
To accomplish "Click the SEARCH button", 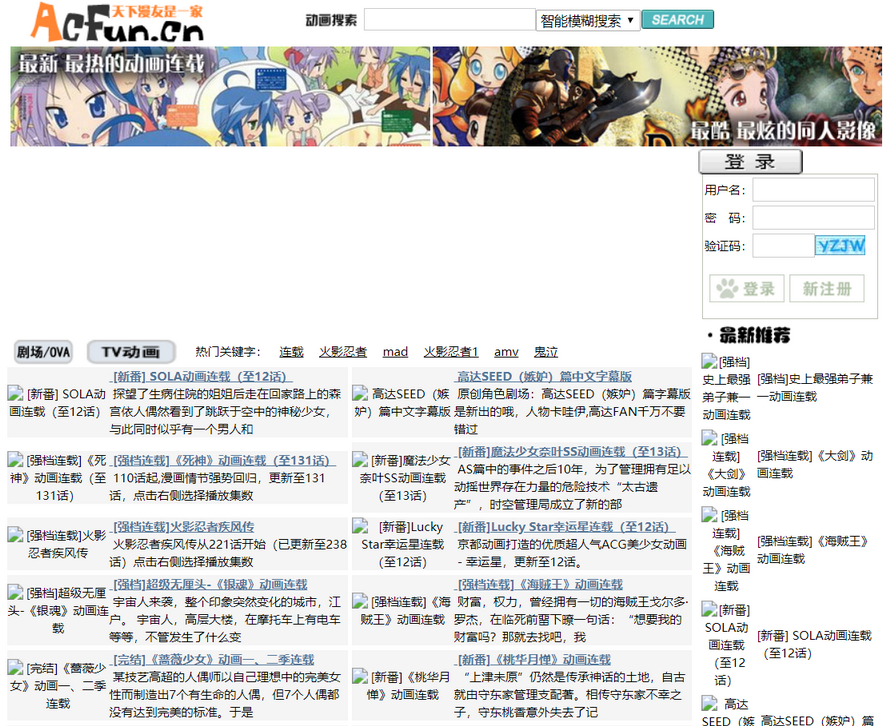I will tap(678, 20).
